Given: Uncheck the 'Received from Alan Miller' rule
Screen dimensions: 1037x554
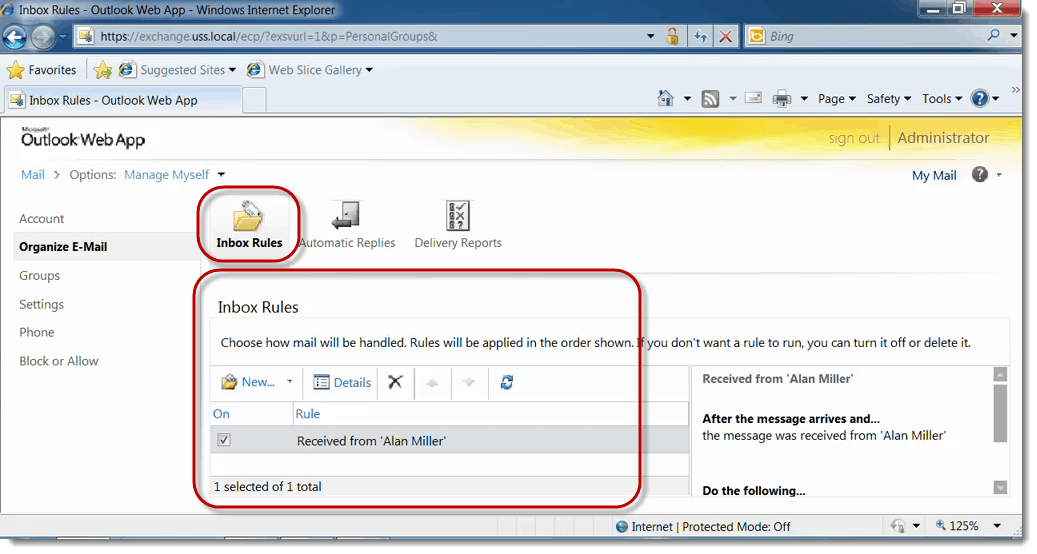Looking at the screenshot, I should [x=224, y=440].
